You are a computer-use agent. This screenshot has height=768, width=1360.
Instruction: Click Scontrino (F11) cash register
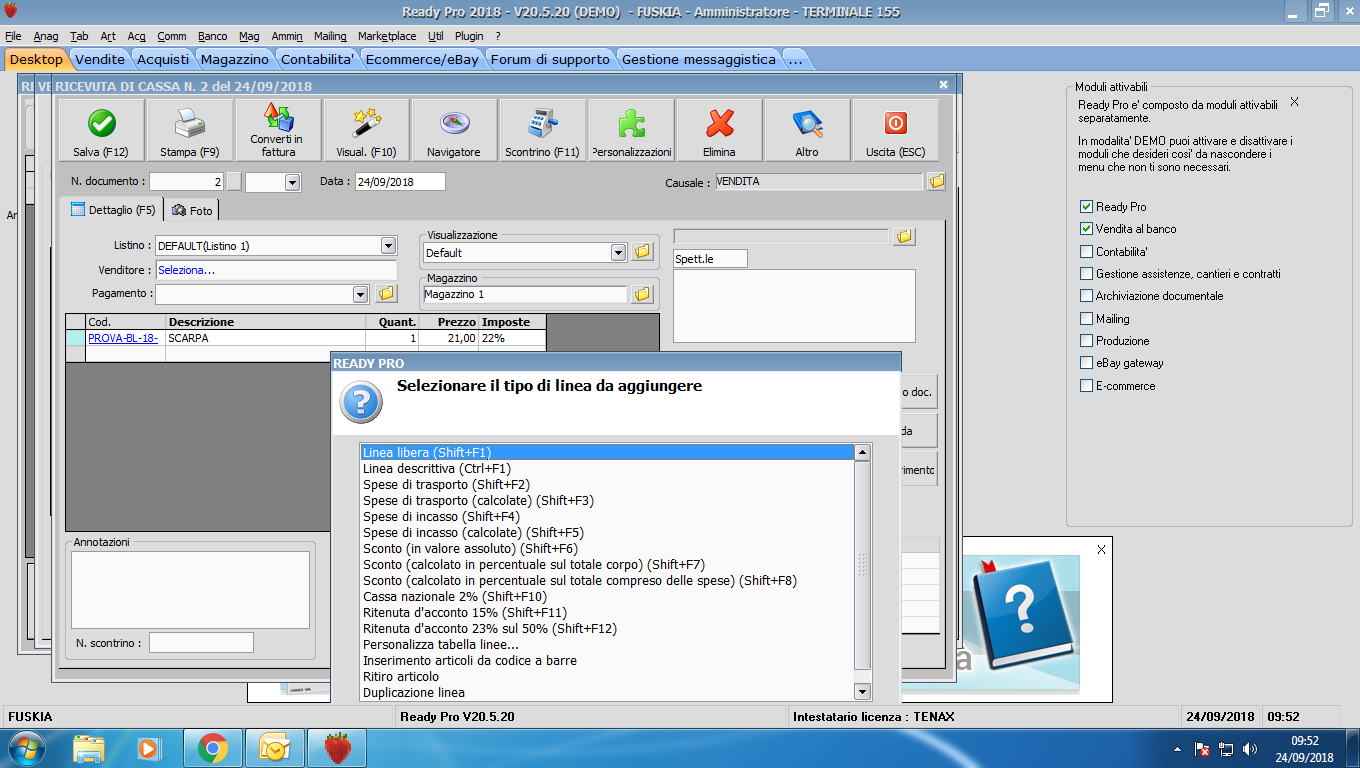pyautogui.click(x=542, y=130)
